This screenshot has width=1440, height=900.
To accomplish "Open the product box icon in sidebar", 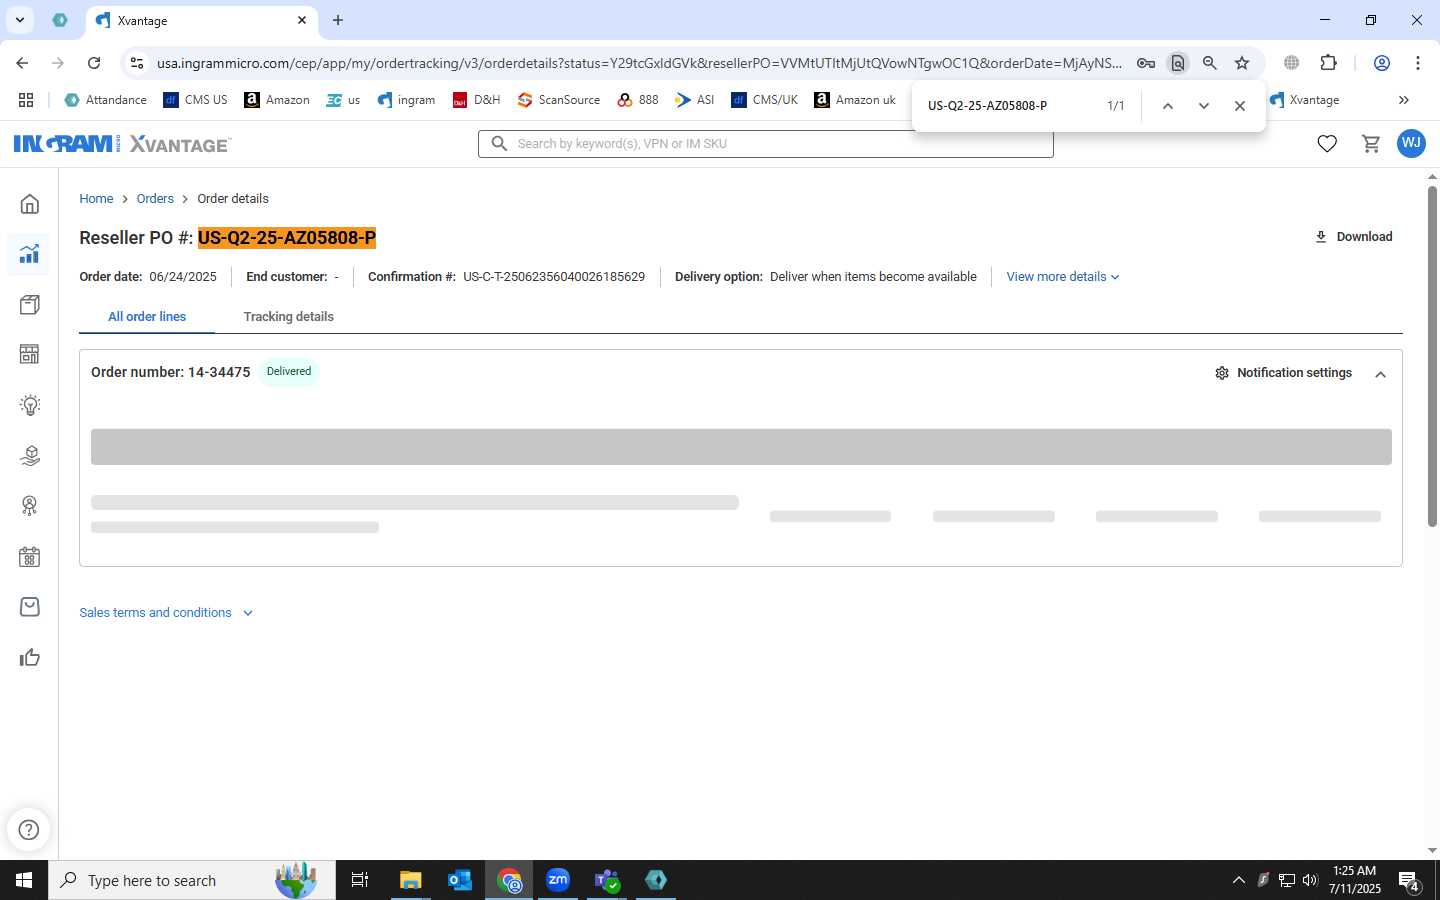I will [x=29, y=304].
